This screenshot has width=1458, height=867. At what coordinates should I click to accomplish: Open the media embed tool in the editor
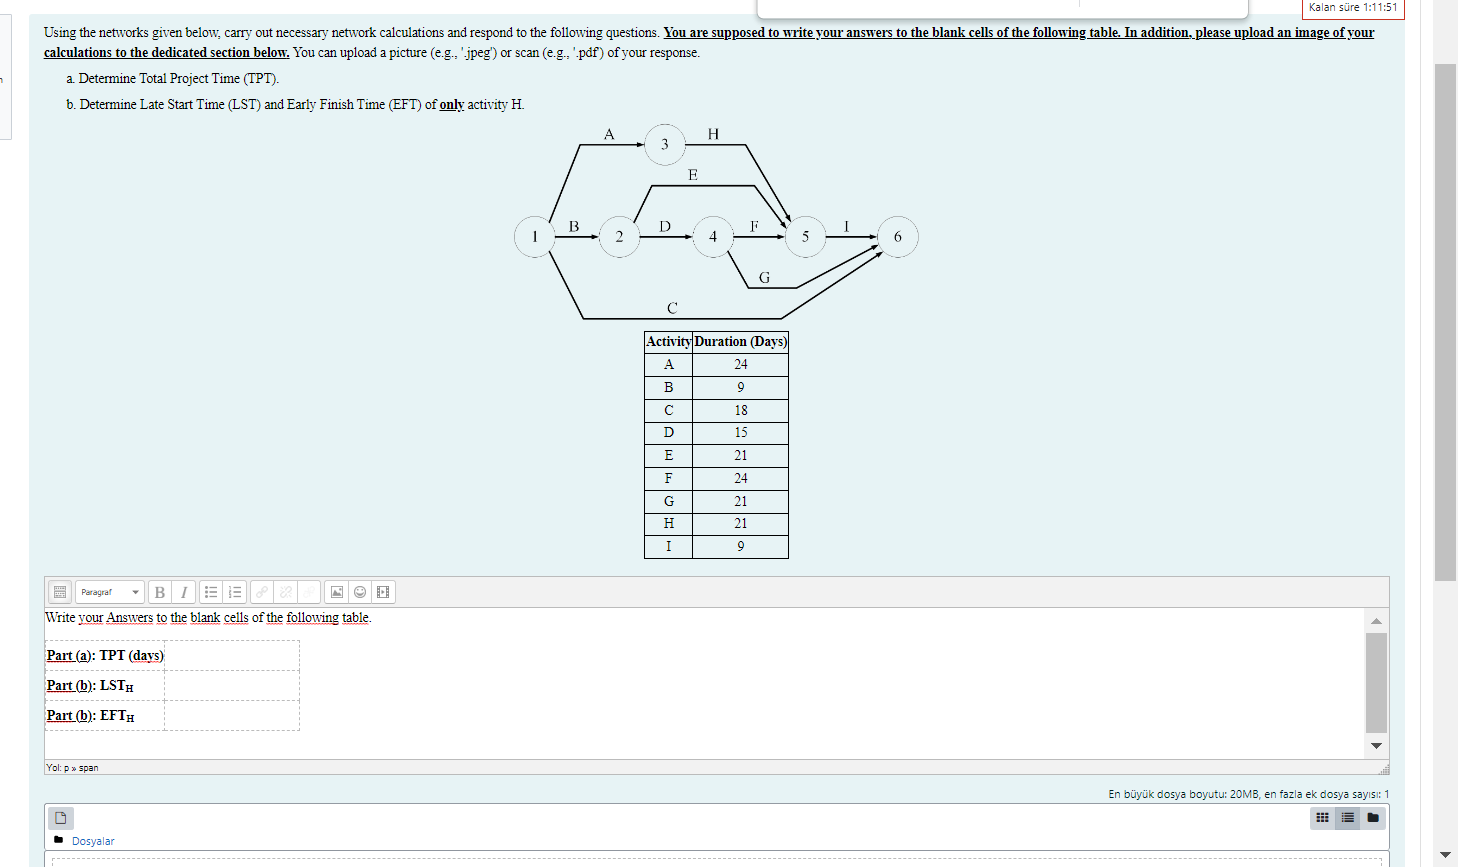382,591
